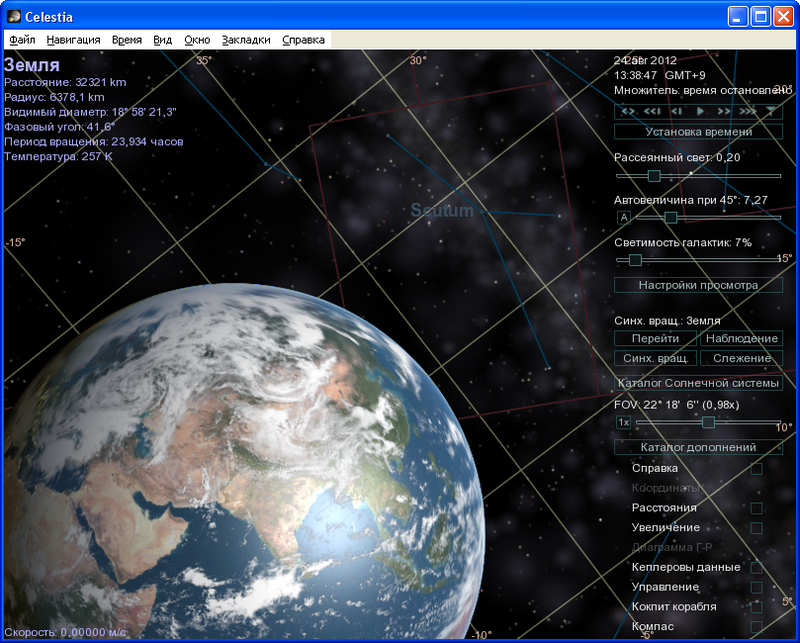Open Каталог дополнений
Viewport: 800px width, 643px height.
click(x=698, y=448)
